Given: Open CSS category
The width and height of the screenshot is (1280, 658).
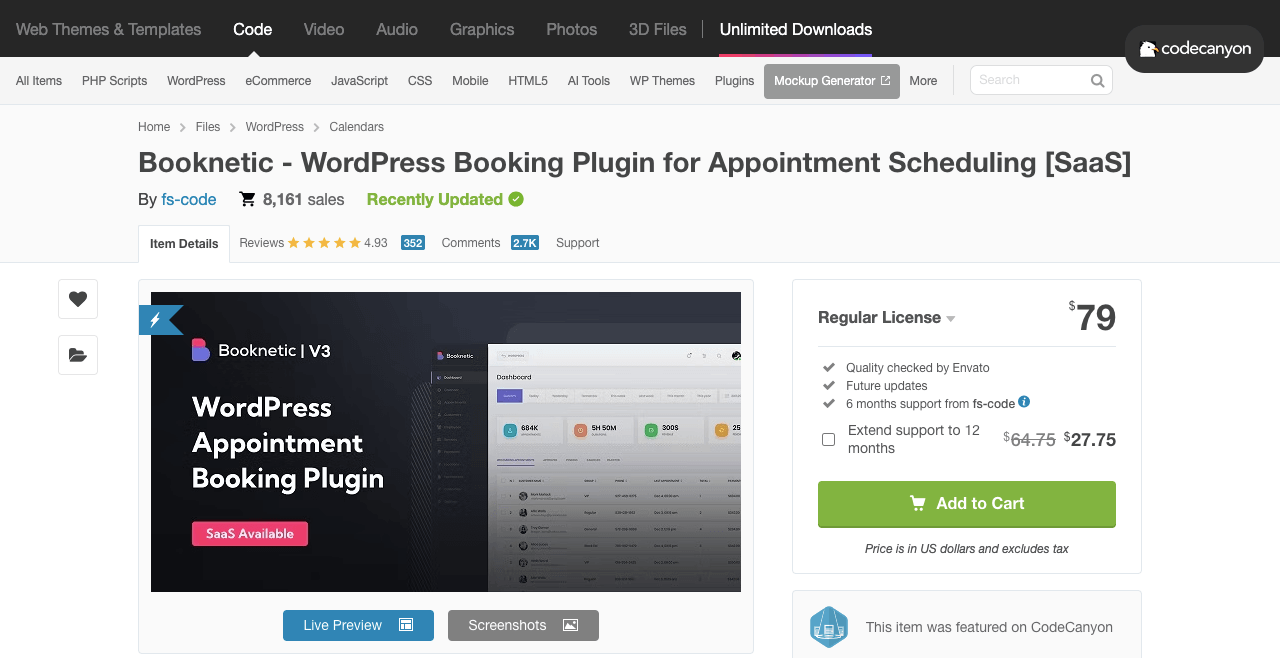Looking at the screenshot, I should (x=420, y=81).
